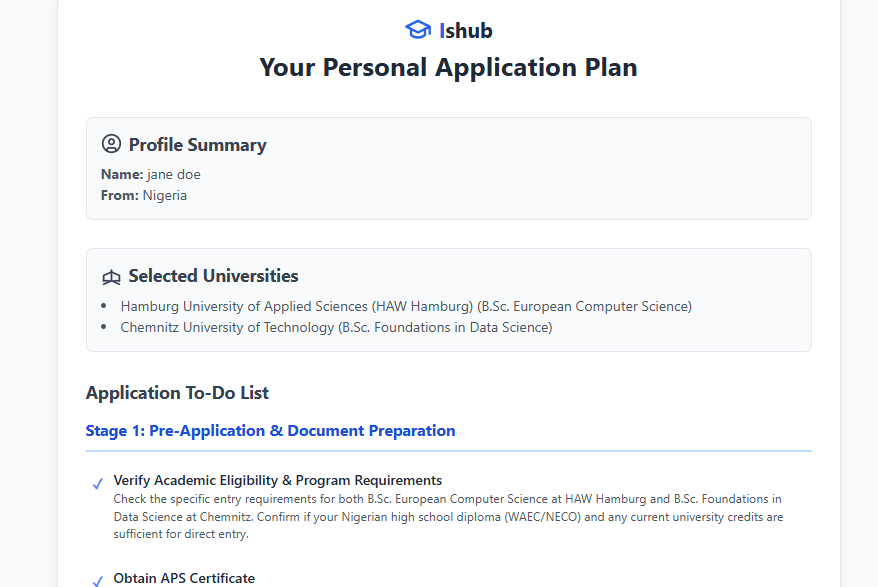Click the Ishub brand name

click(x=465, y=30)
